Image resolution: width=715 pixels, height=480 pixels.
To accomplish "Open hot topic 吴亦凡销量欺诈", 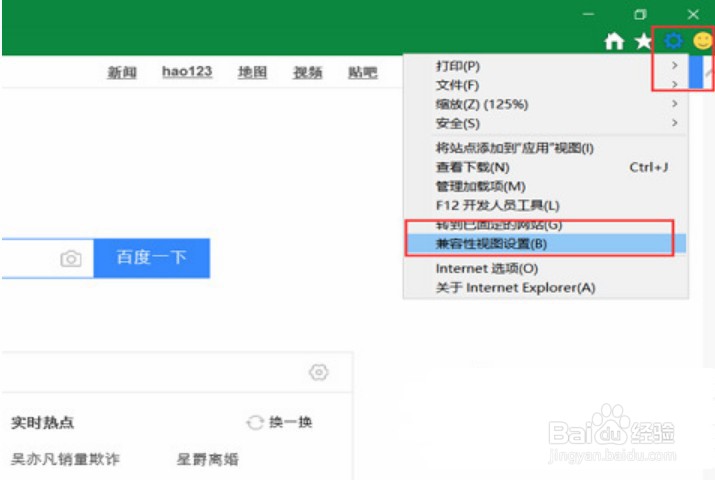I will pyautogui.click(x=65, y=459).
